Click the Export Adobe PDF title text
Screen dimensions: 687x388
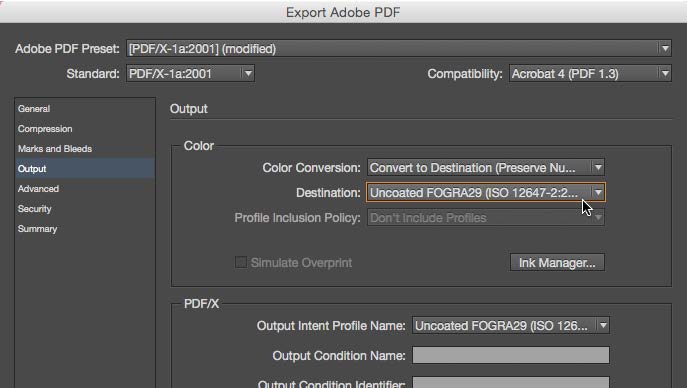[x=343, y=12]
